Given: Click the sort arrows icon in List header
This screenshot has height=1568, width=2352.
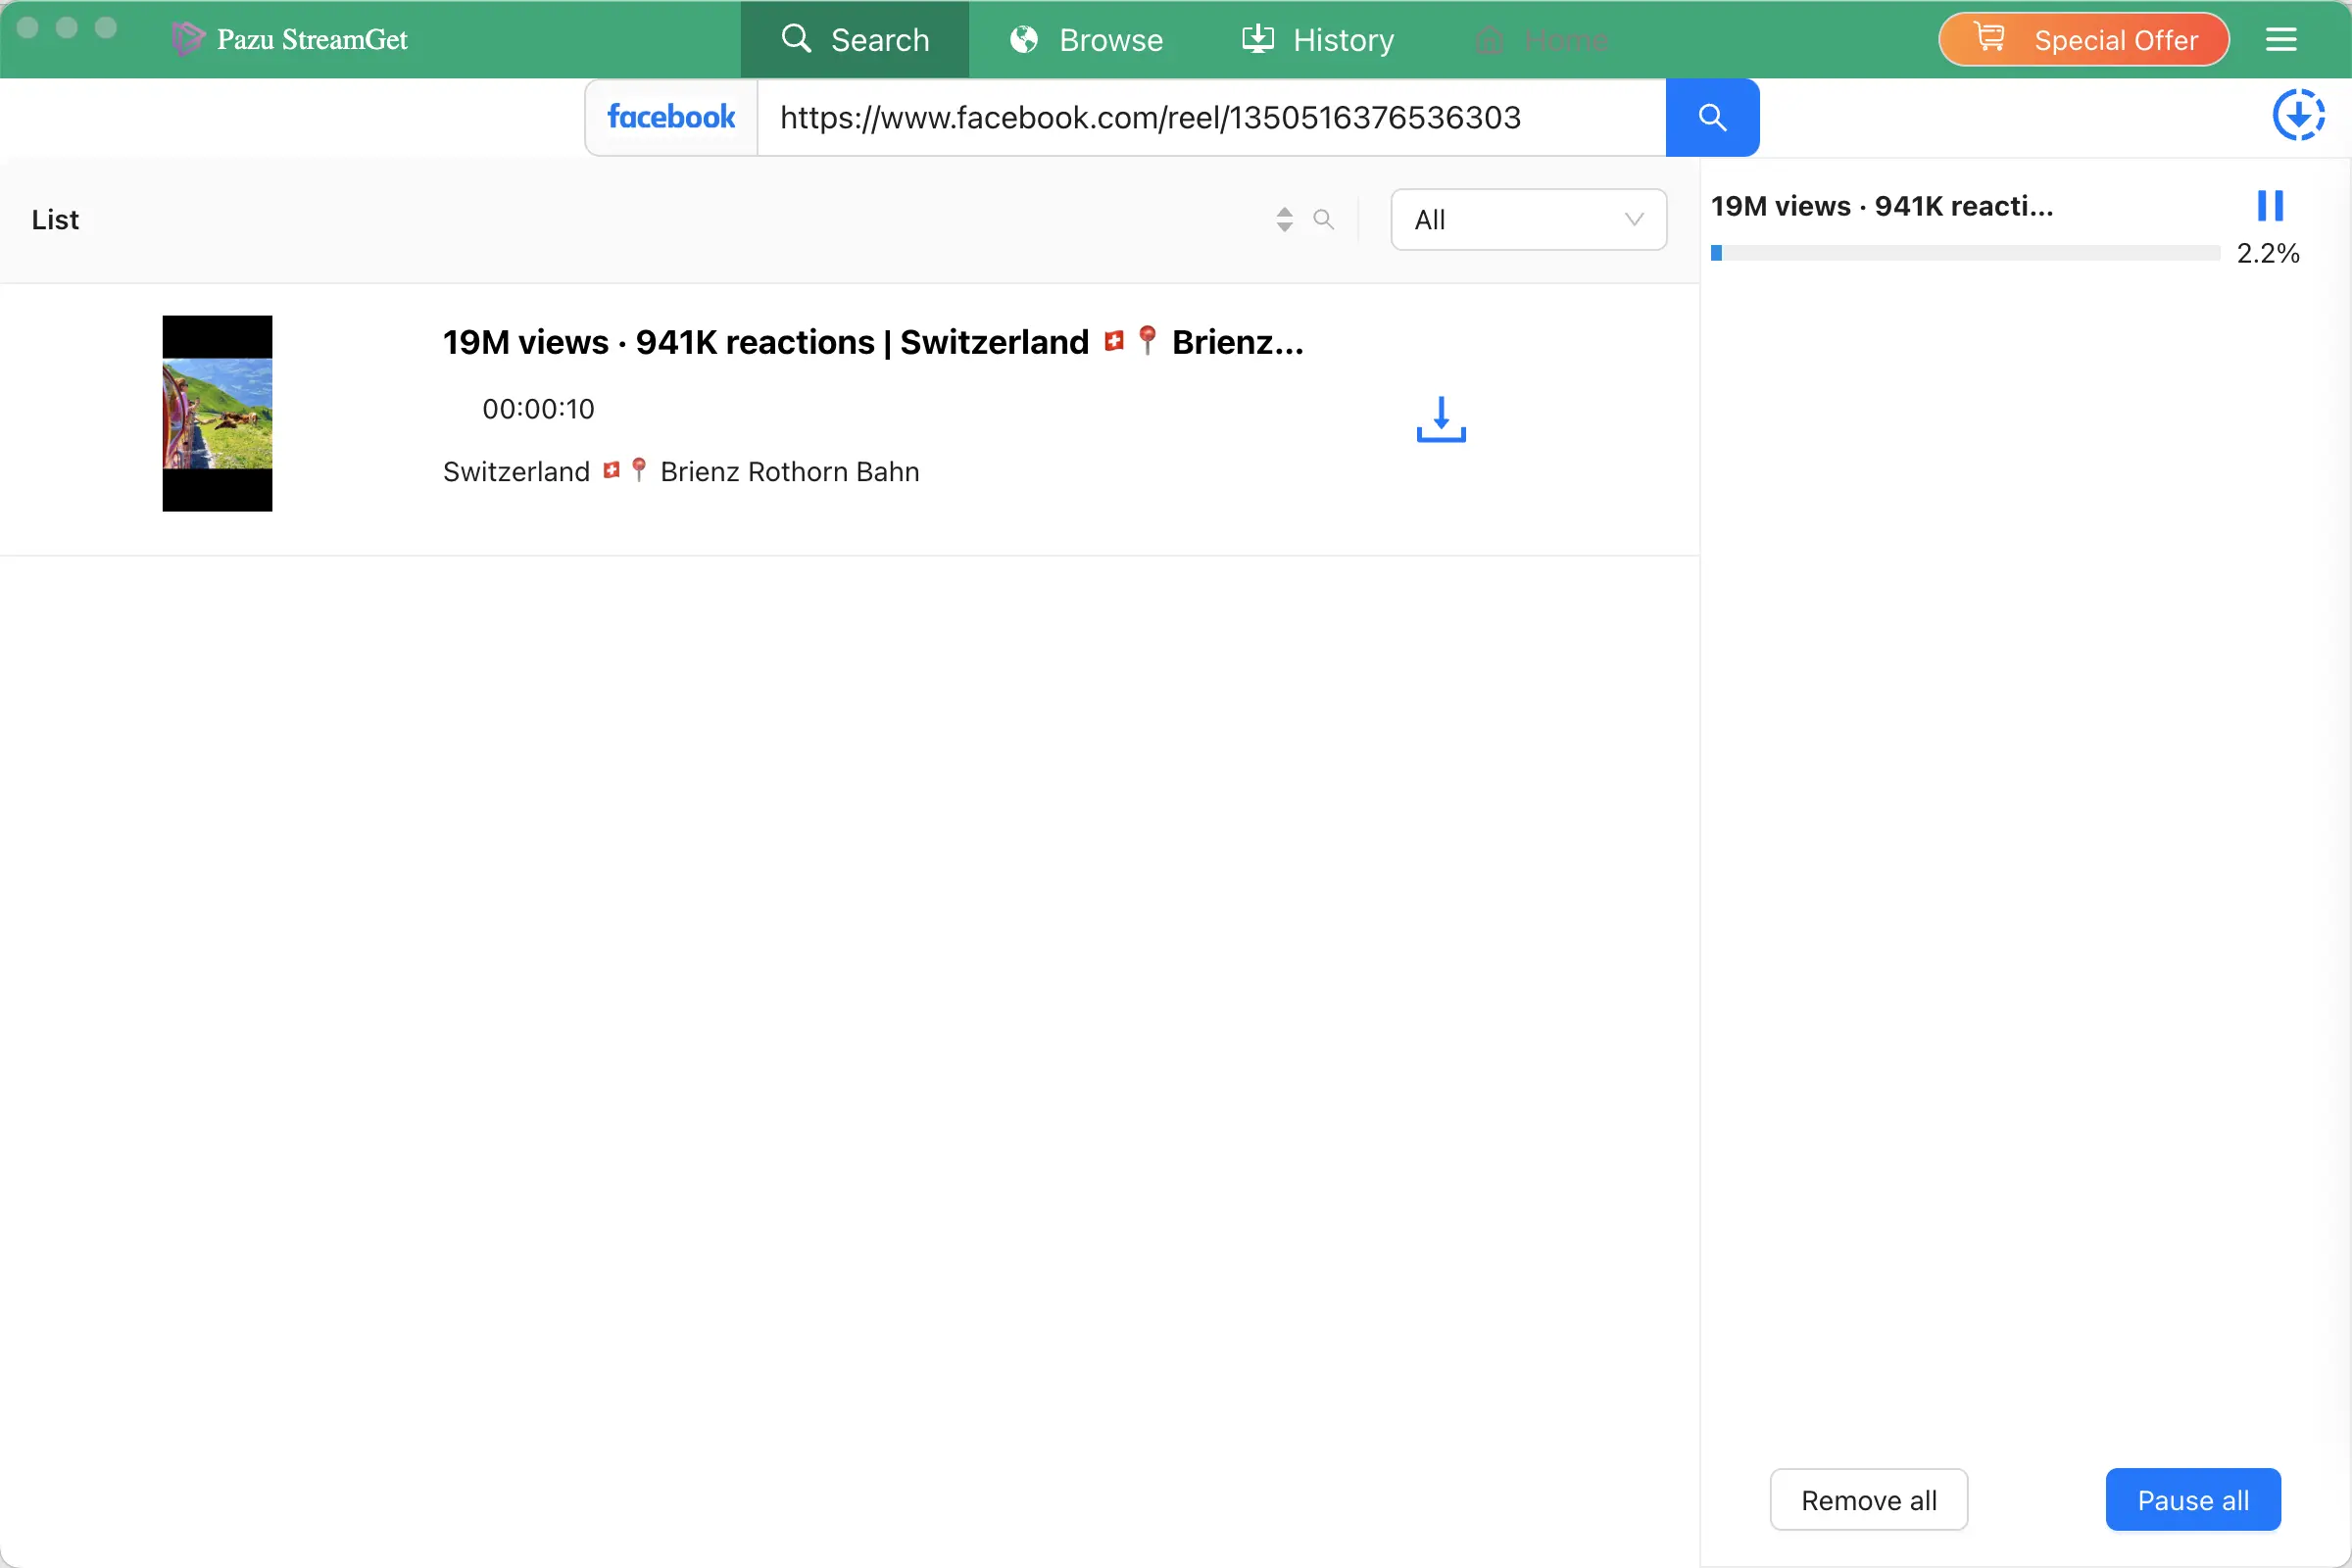Looking at the screenshot, I should (x=1285, y=220).
